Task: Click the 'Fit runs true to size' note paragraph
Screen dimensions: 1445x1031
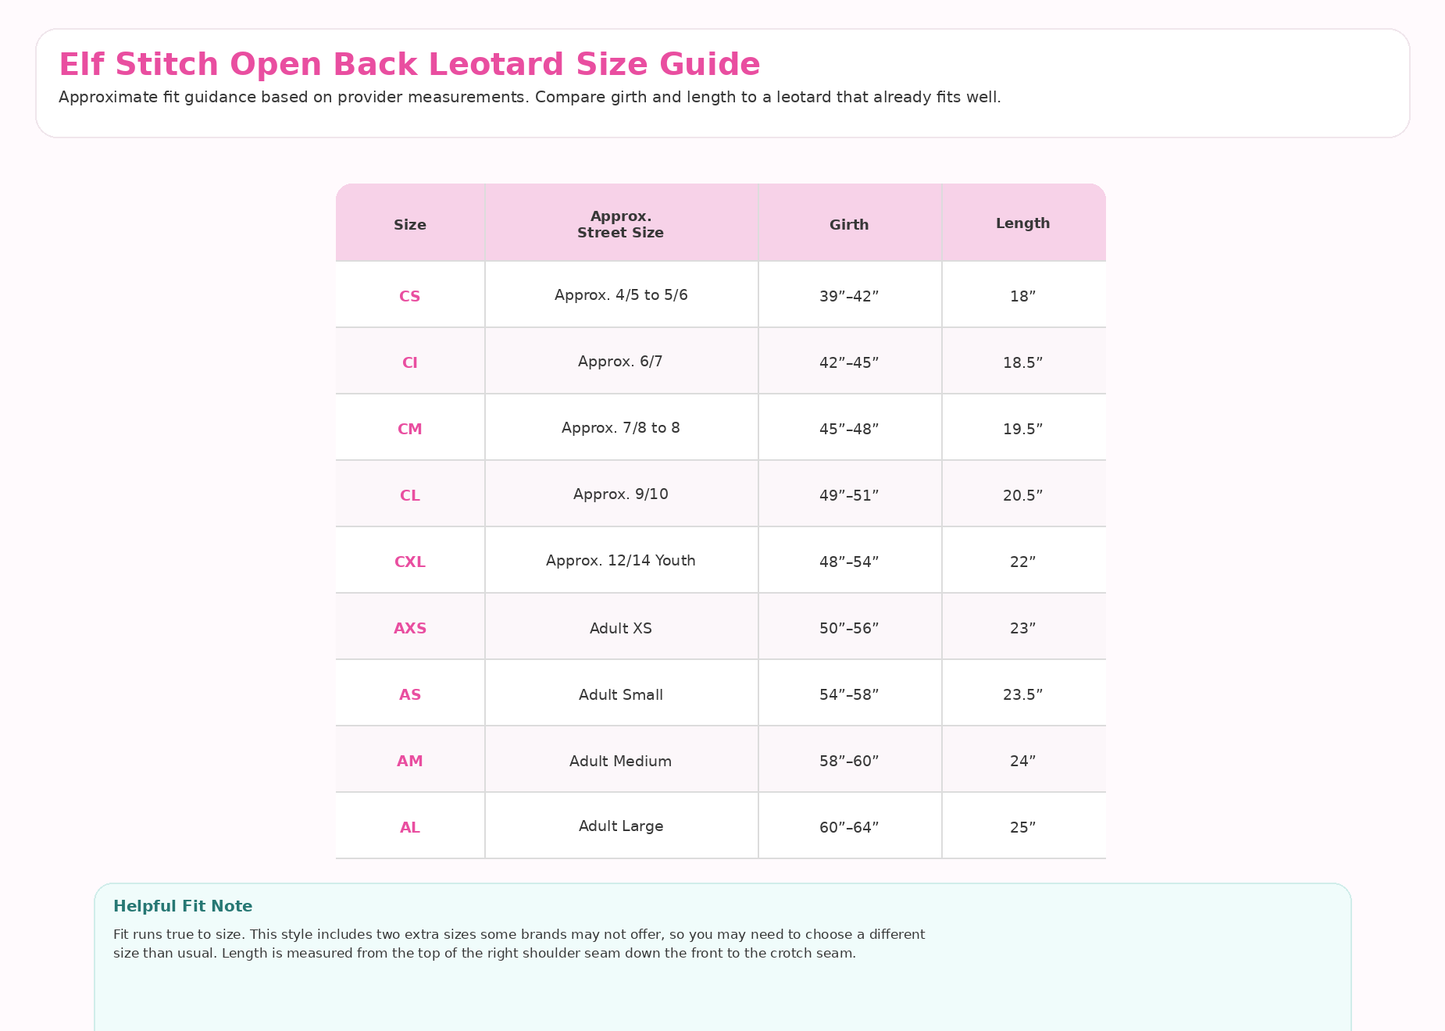Action: pos(519,944)
